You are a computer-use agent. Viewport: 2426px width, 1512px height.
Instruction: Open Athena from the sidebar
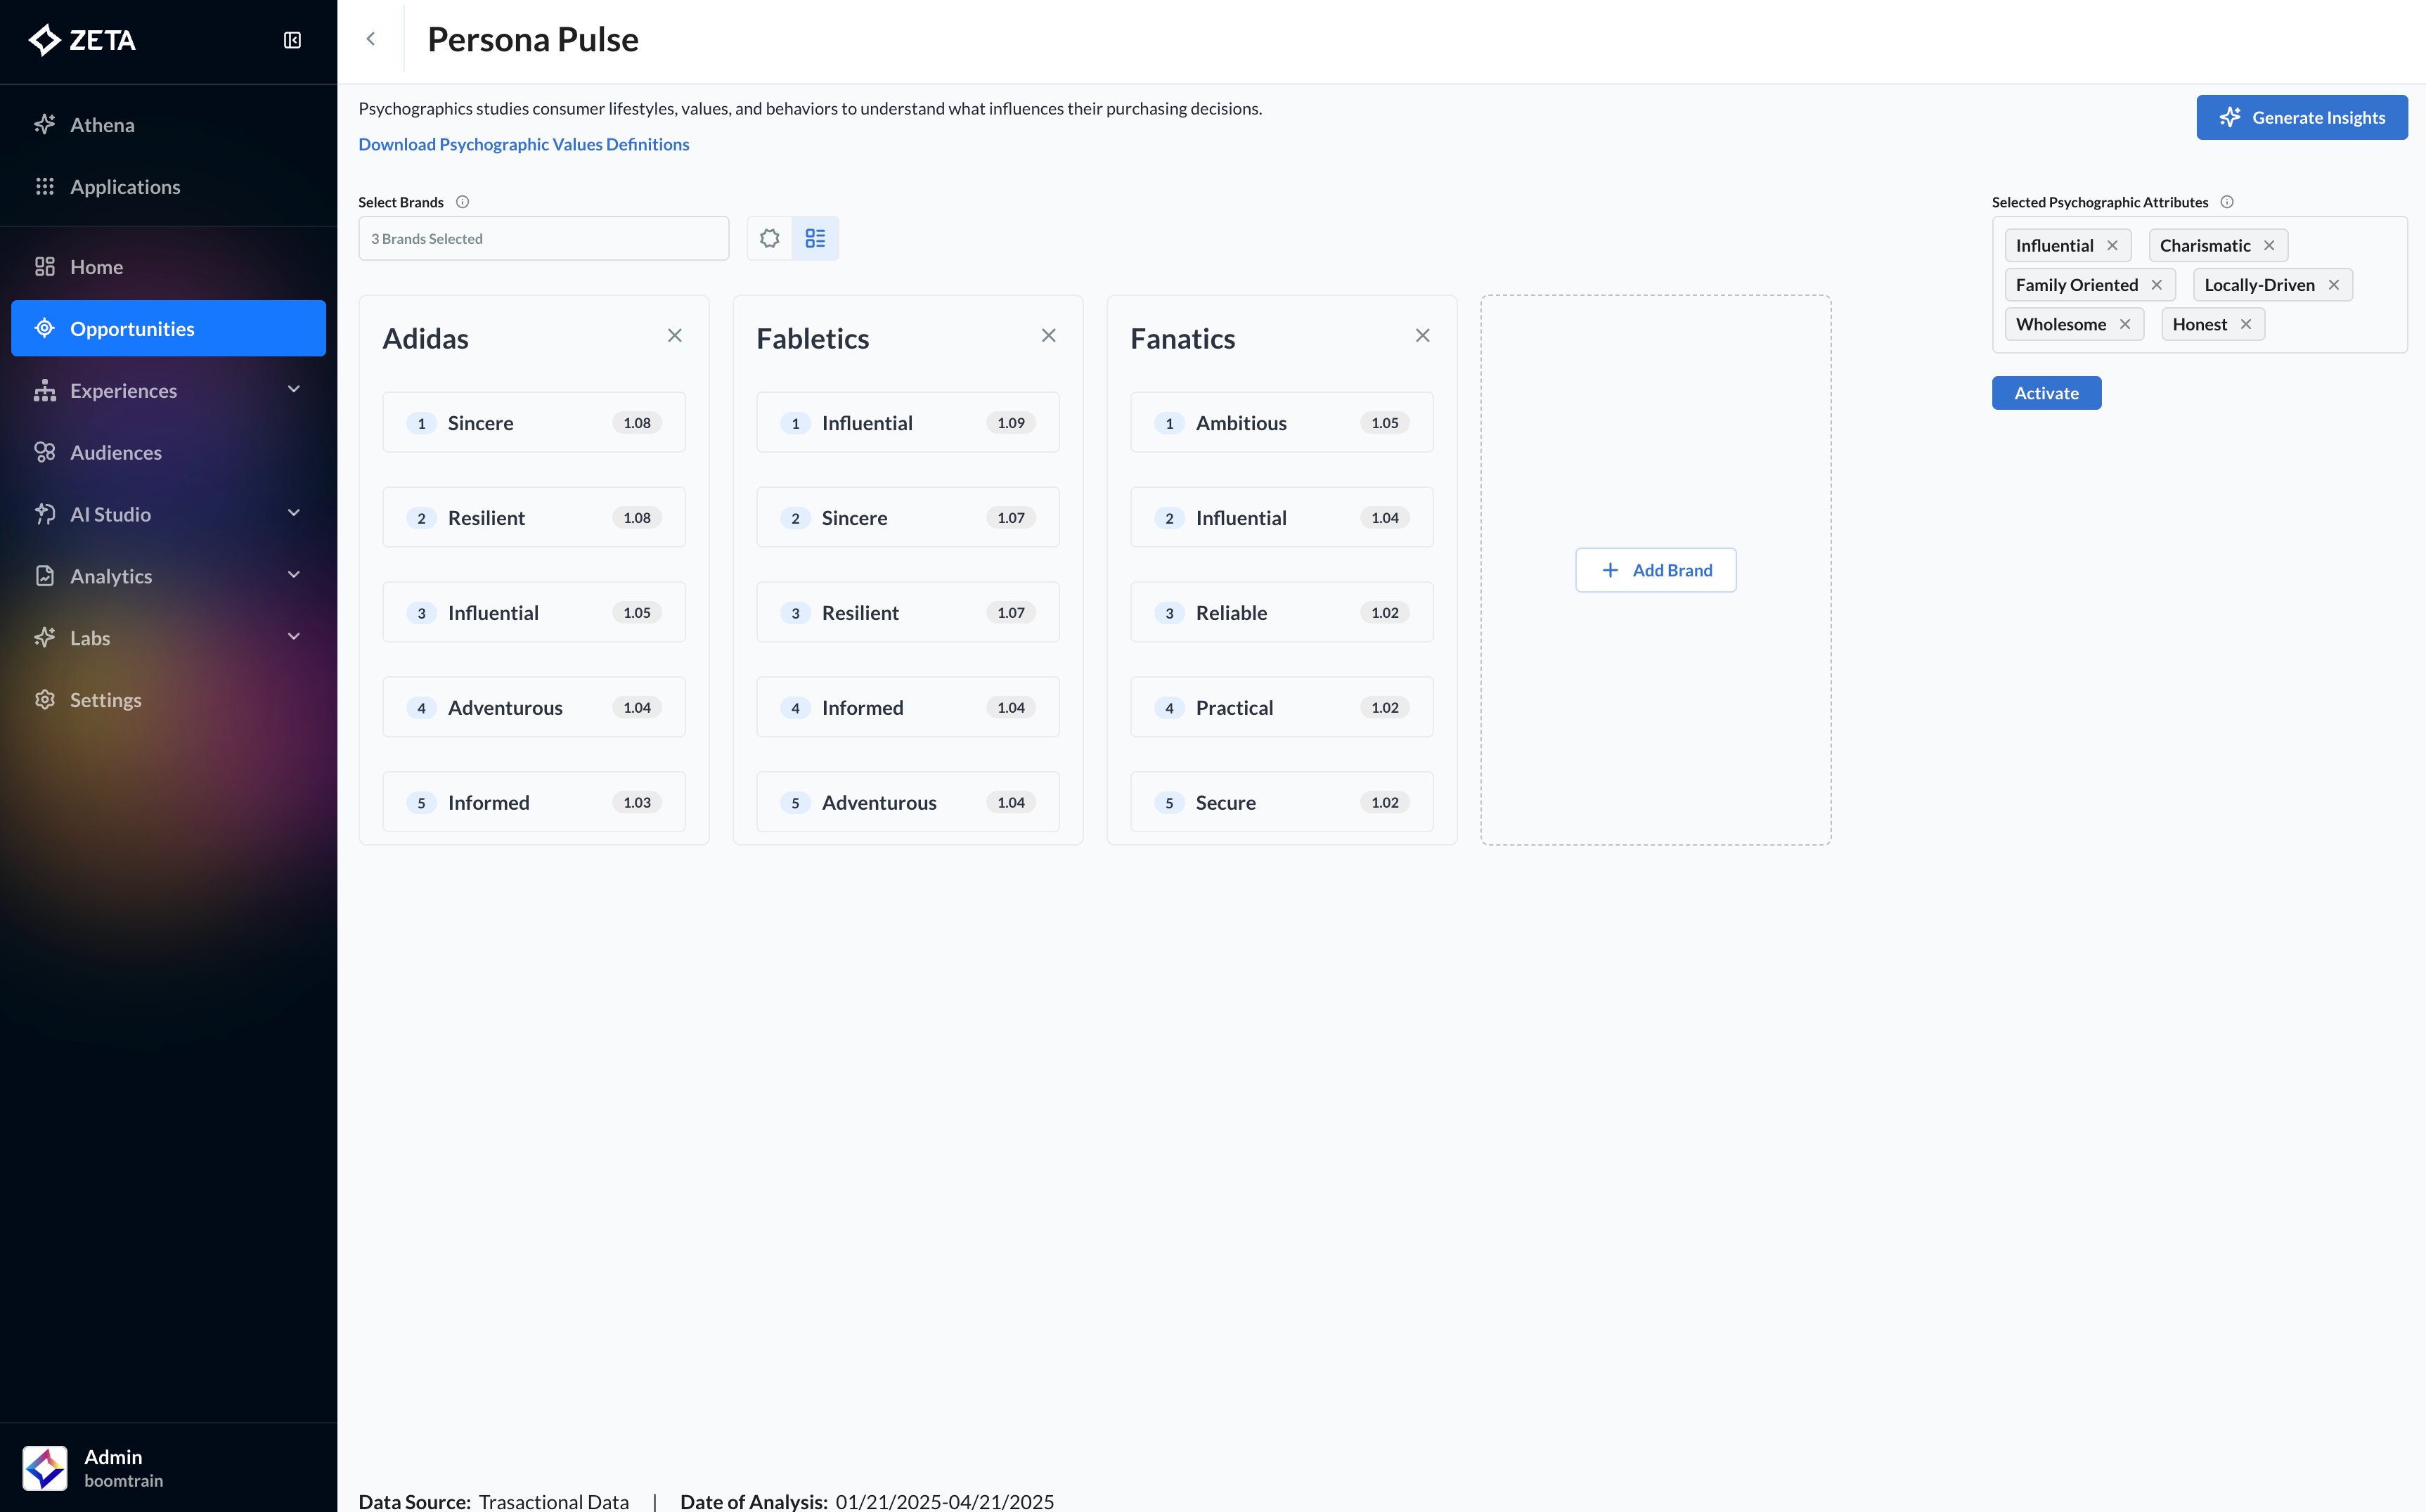tap(168, 125)
